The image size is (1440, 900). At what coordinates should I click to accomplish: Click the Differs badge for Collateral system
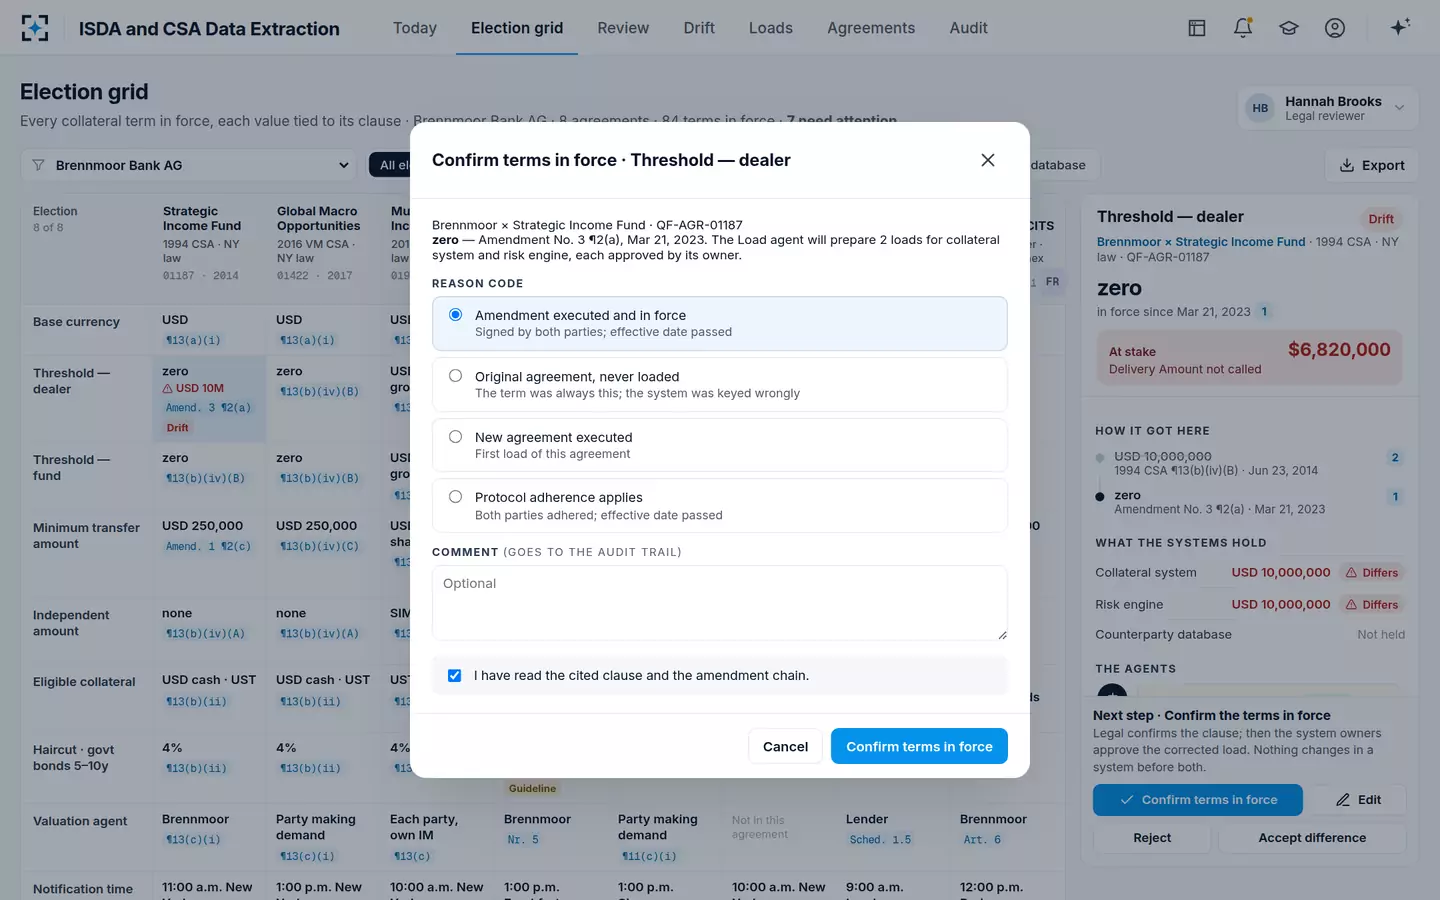click(x=1372, y=573)
